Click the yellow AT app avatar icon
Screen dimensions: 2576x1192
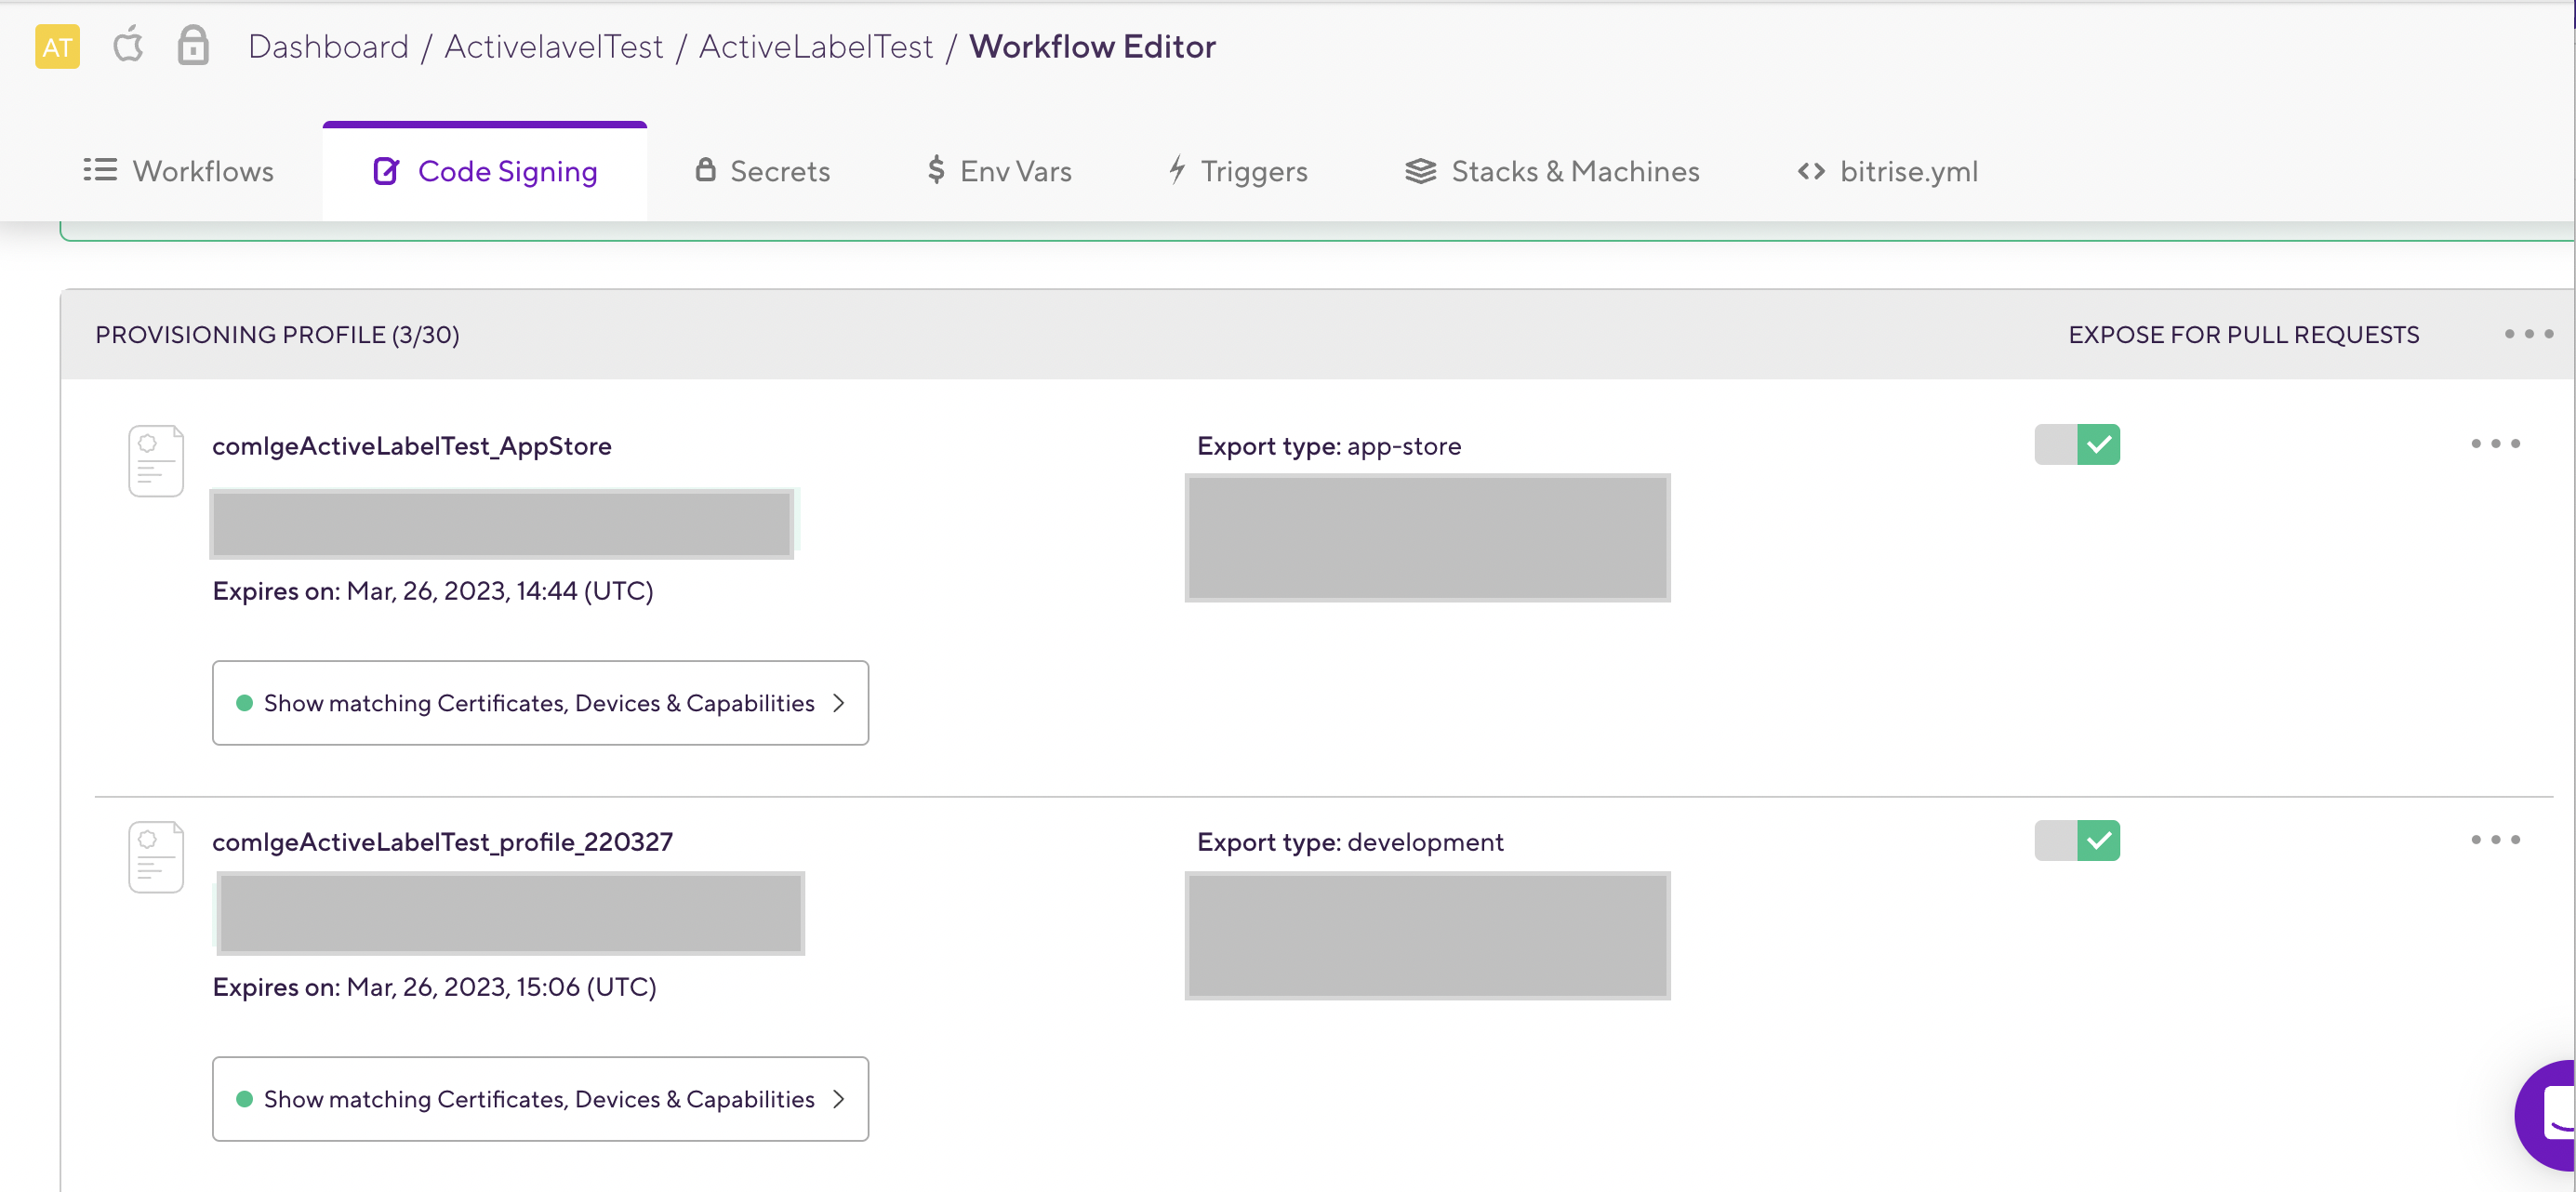(x=57, y=47)
